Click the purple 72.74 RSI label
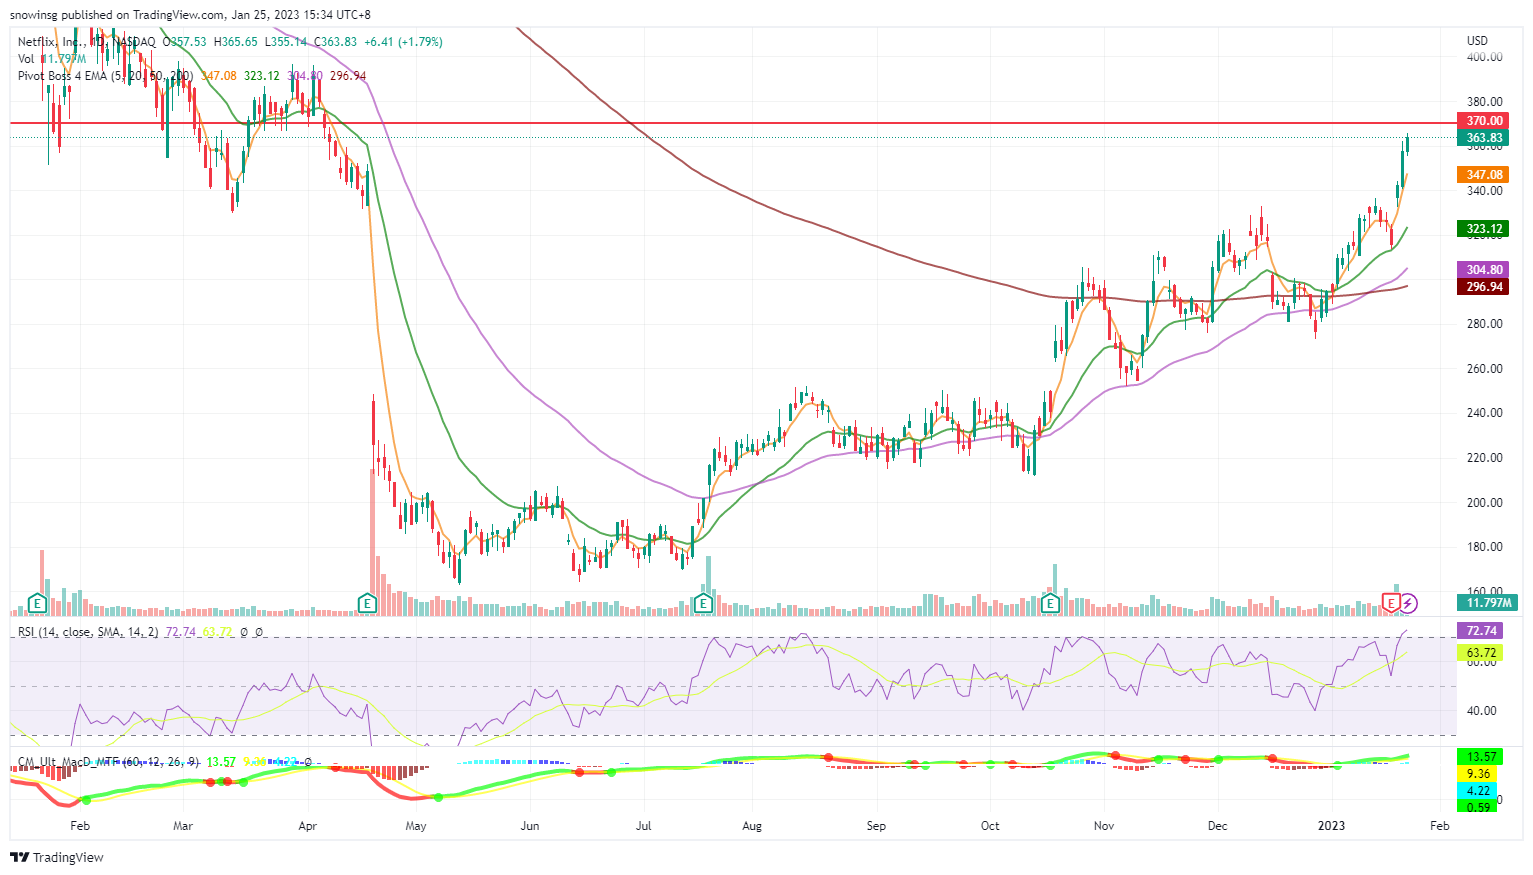This screenshot has width=1533, height=875. 1481,631
